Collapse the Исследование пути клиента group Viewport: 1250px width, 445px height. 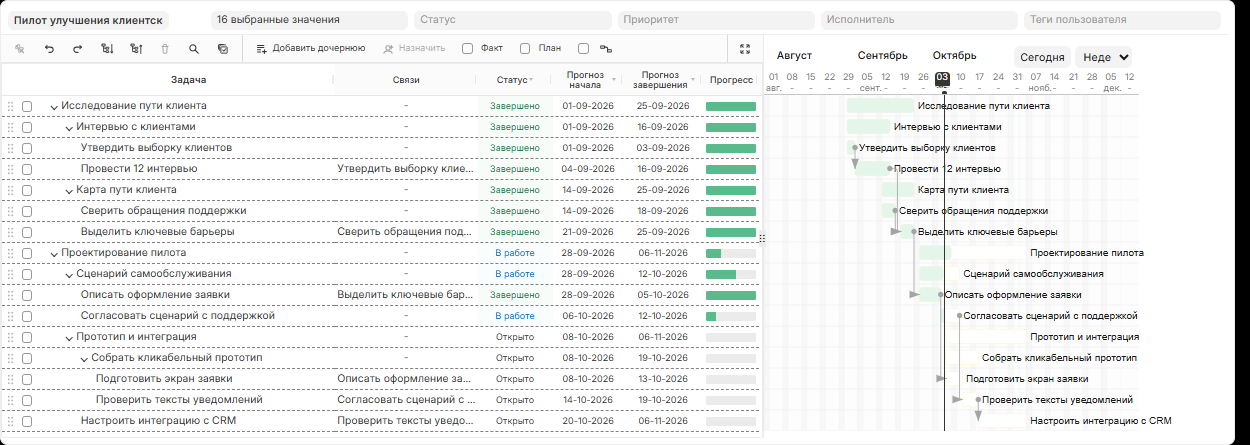point(54,106)
